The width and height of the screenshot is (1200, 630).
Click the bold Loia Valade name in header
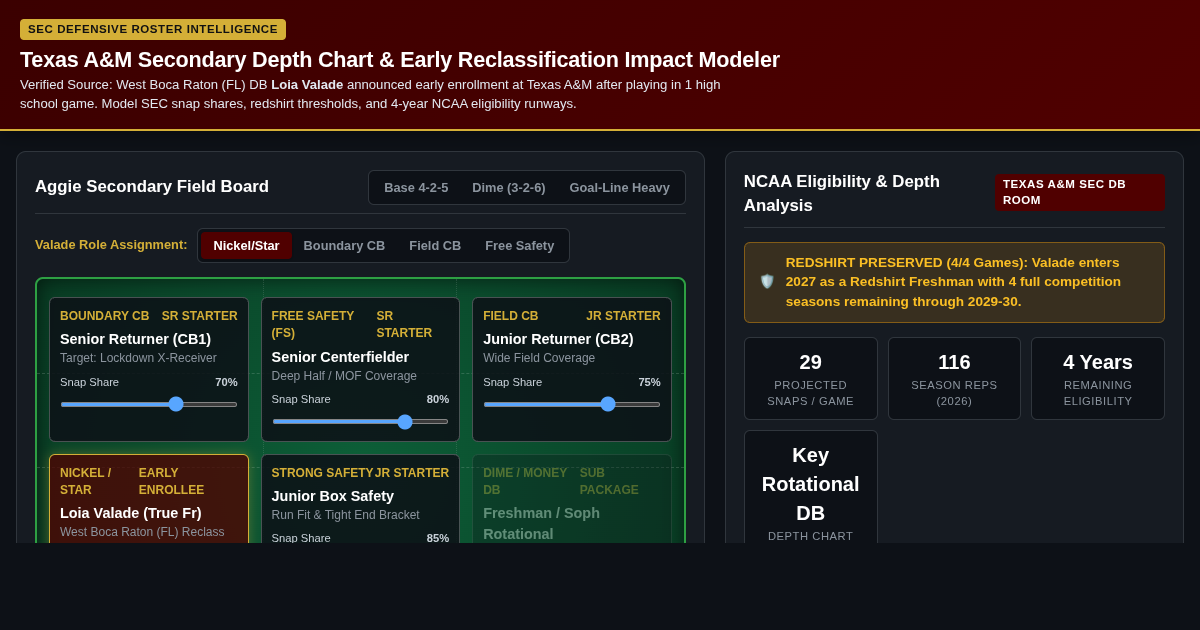(x=307, y=85)
